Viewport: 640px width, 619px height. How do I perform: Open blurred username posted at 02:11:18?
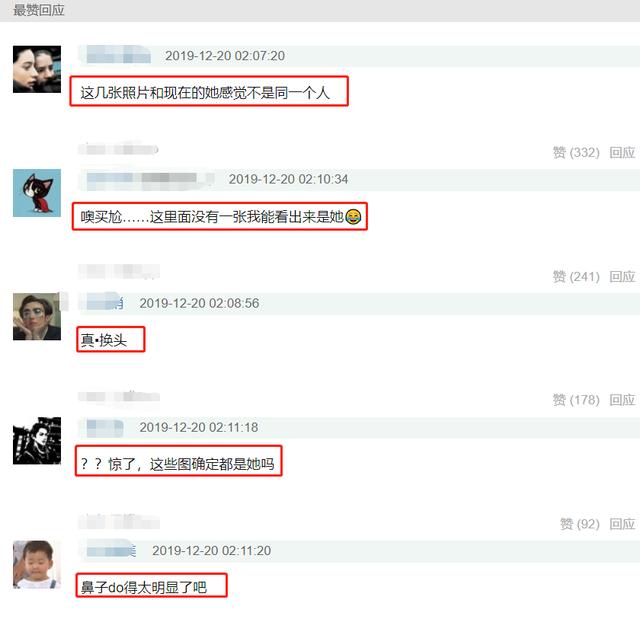(105, 427)
